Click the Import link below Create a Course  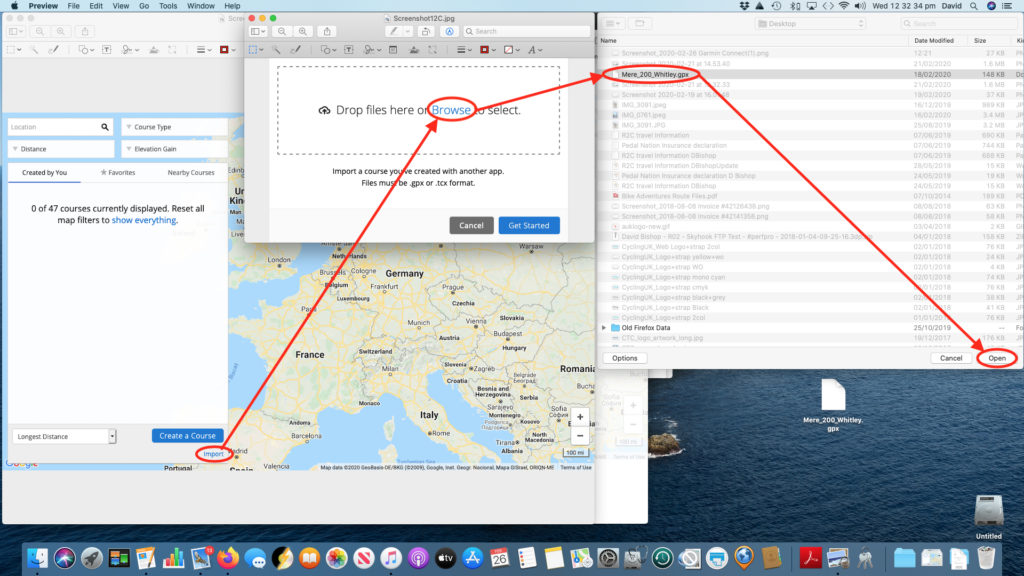tap(213, 454)
